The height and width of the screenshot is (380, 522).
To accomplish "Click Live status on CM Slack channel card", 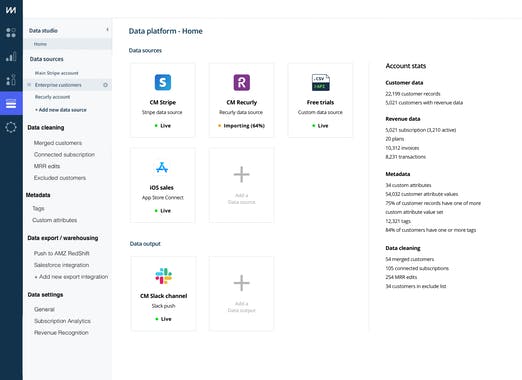I will tap(163, 319).
